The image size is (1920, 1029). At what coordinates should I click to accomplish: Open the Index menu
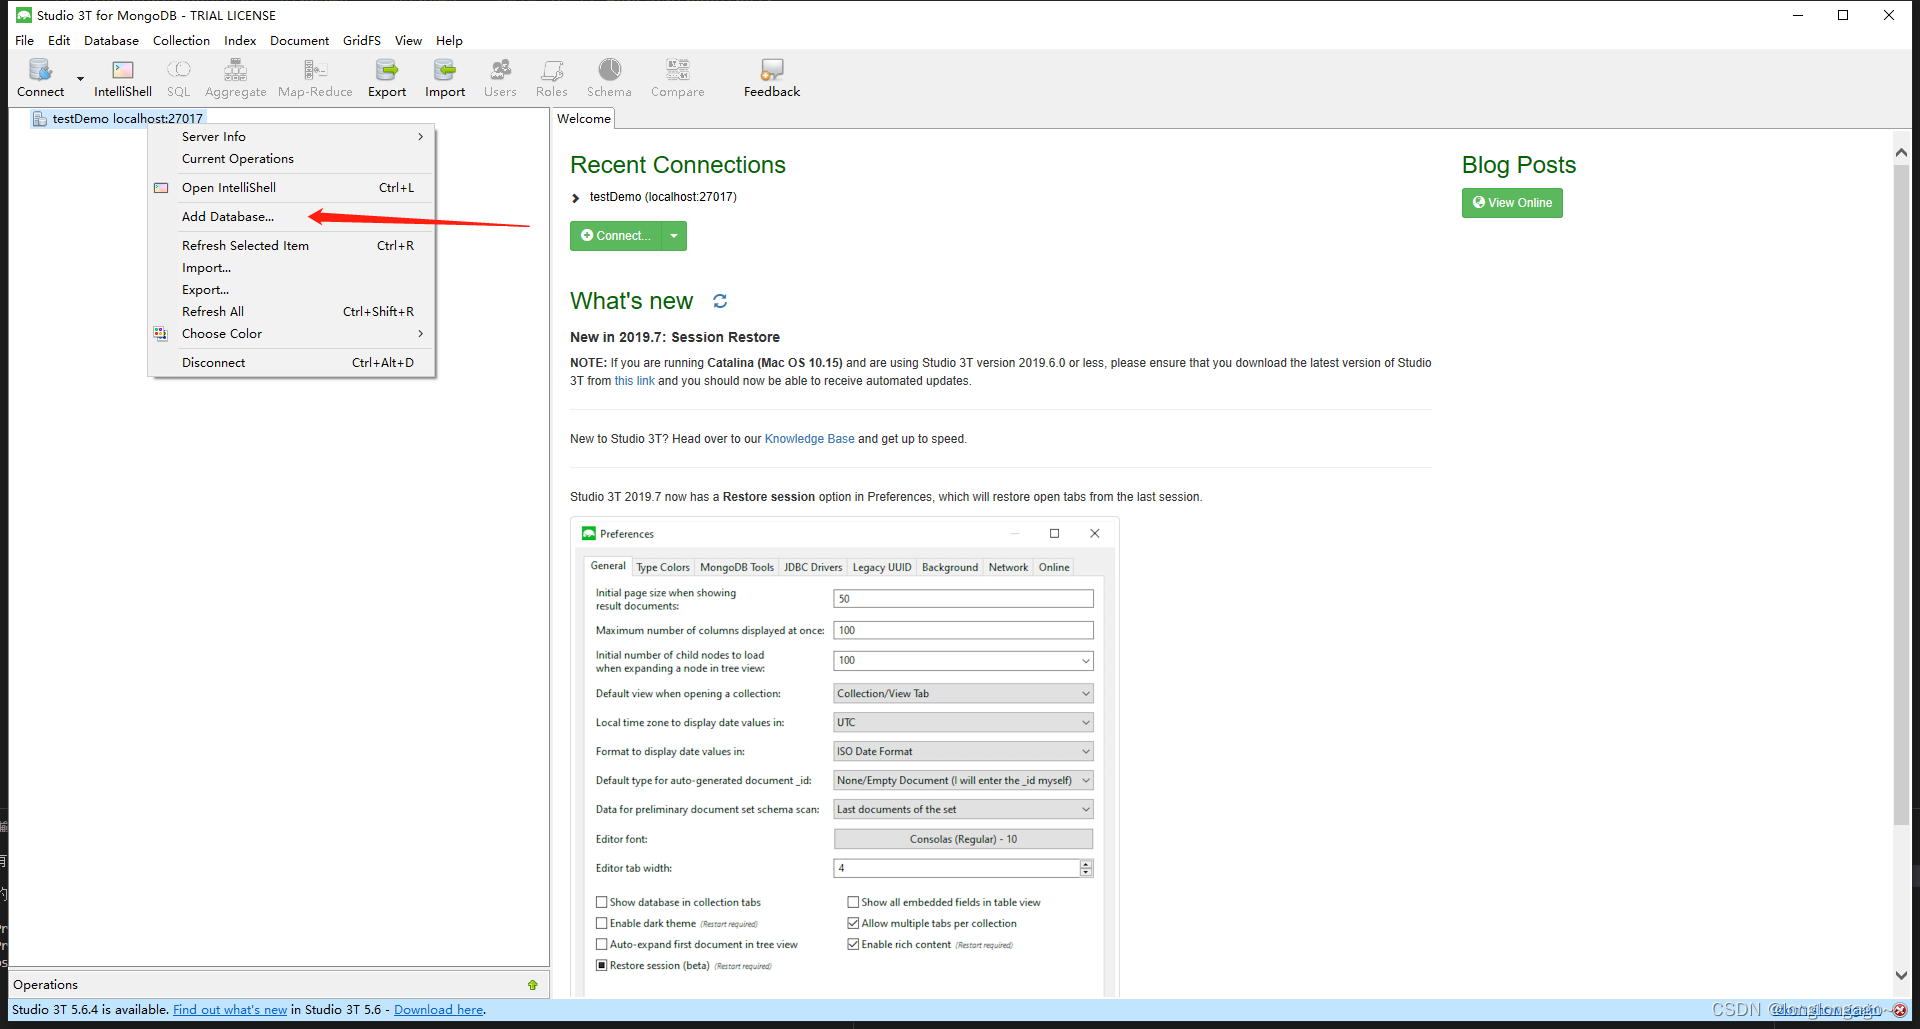pyautogui.click(x=240, y=41)
